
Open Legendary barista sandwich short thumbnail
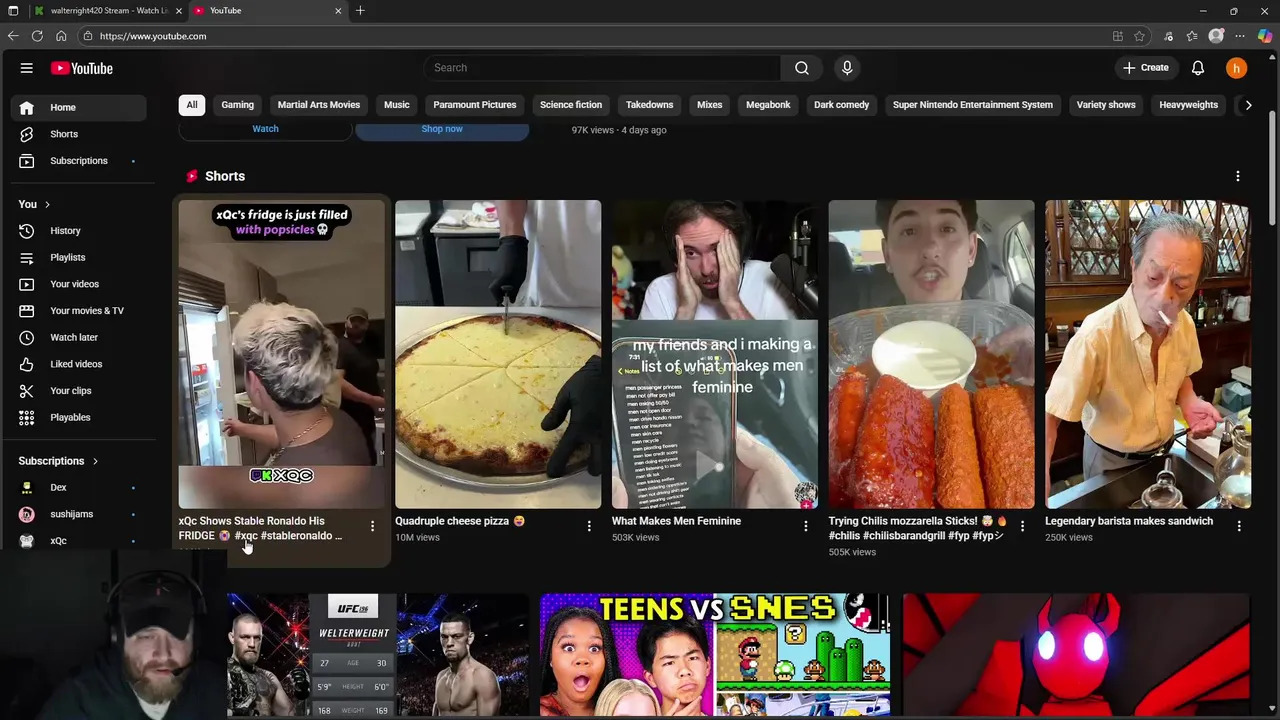(x=1148, y=354)
